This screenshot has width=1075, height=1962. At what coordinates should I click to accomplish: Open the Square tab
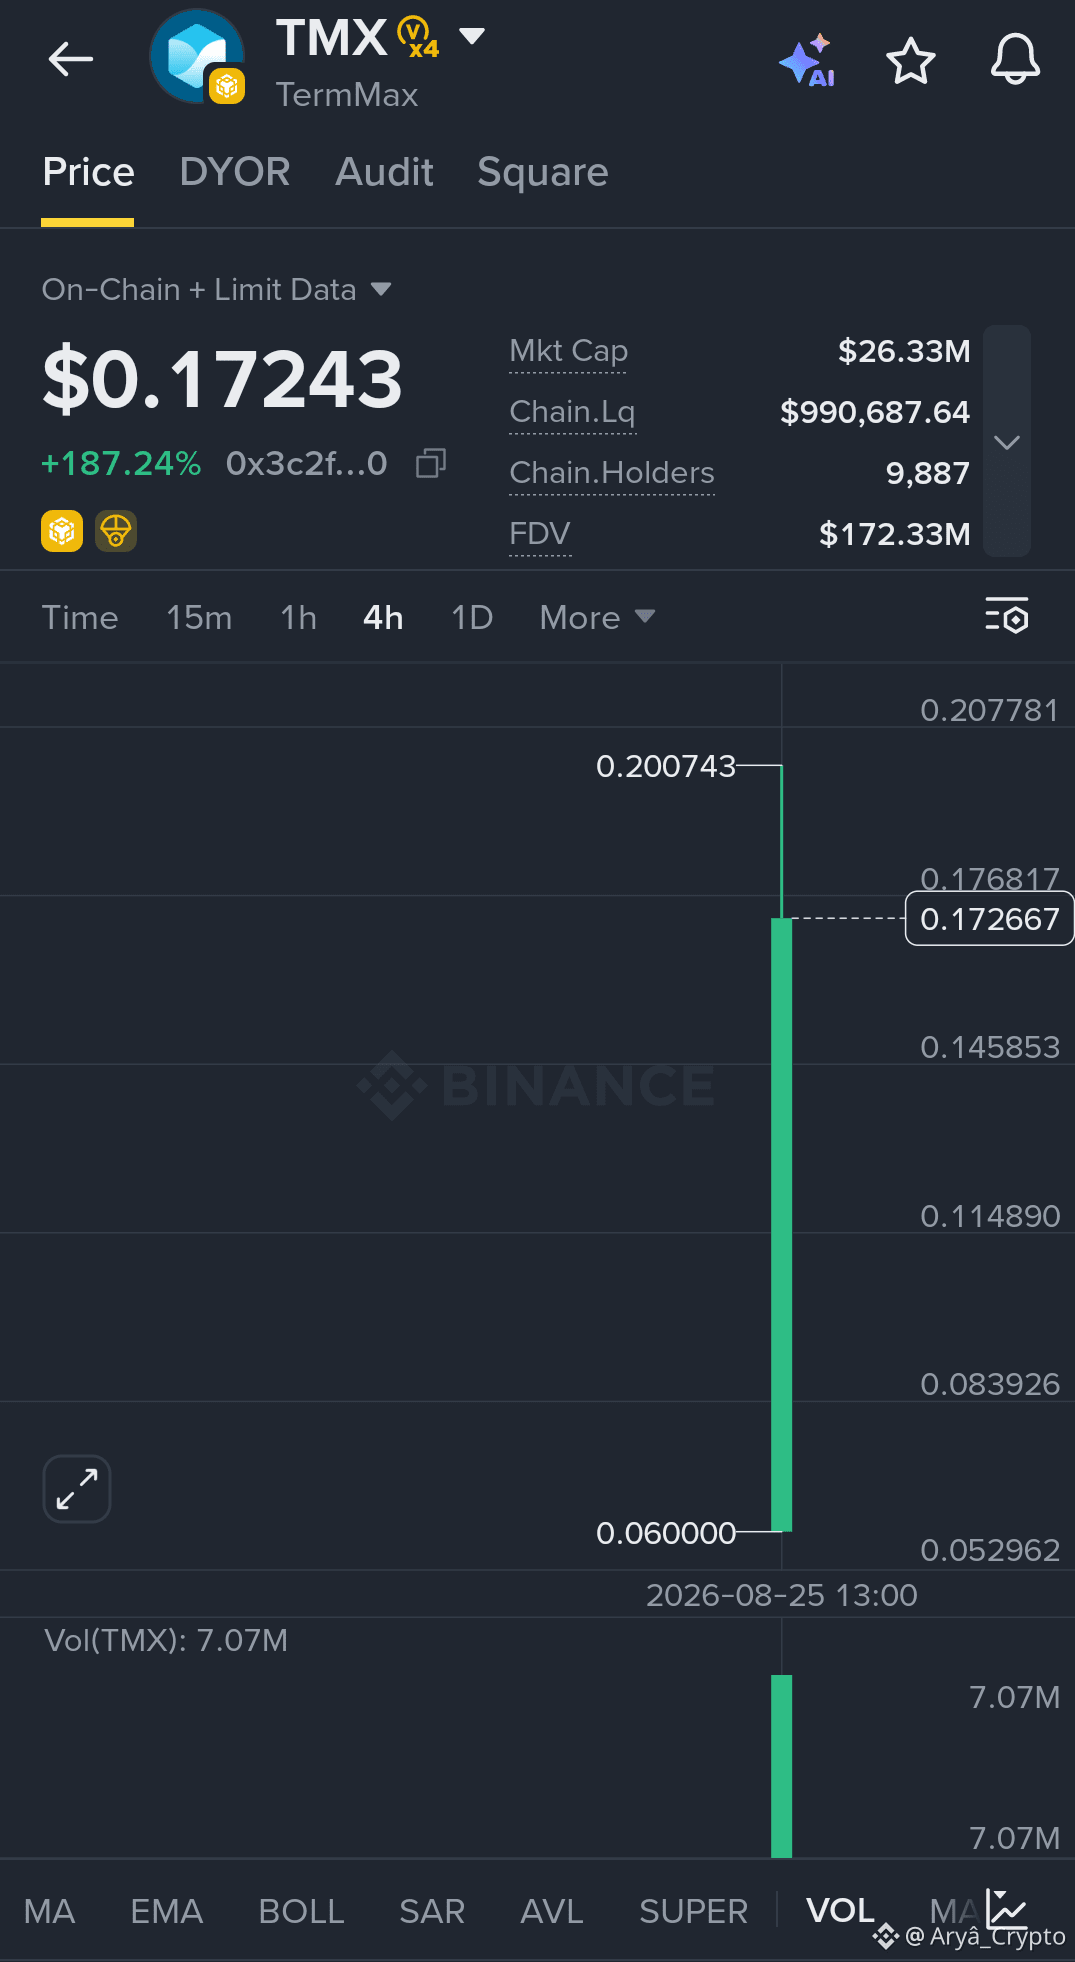click(543, 172)
